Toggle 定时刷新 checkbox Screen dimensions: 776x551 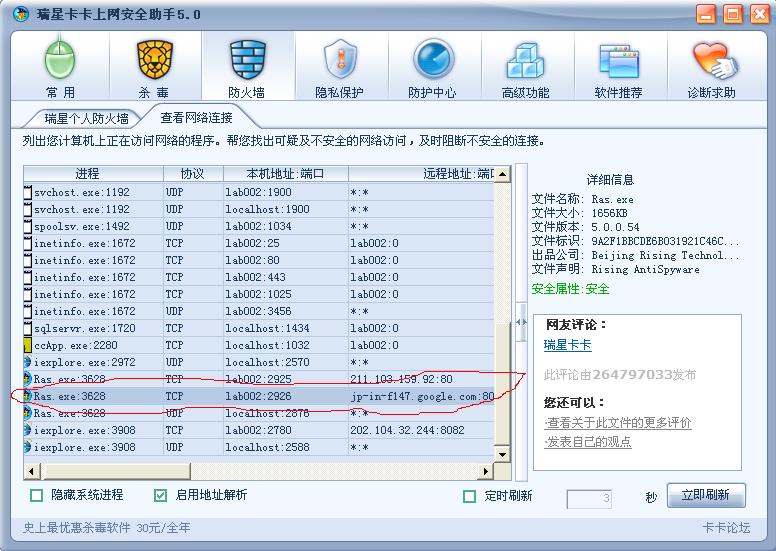coord(469,496)
